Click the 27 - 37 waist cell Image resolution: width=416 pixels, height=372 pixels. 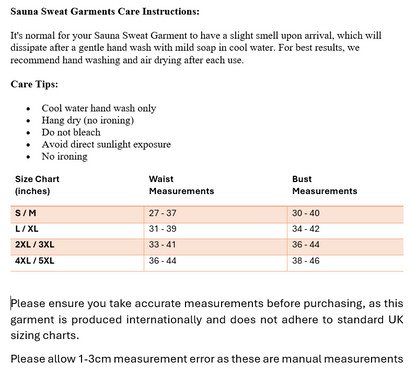coord(163,213)
